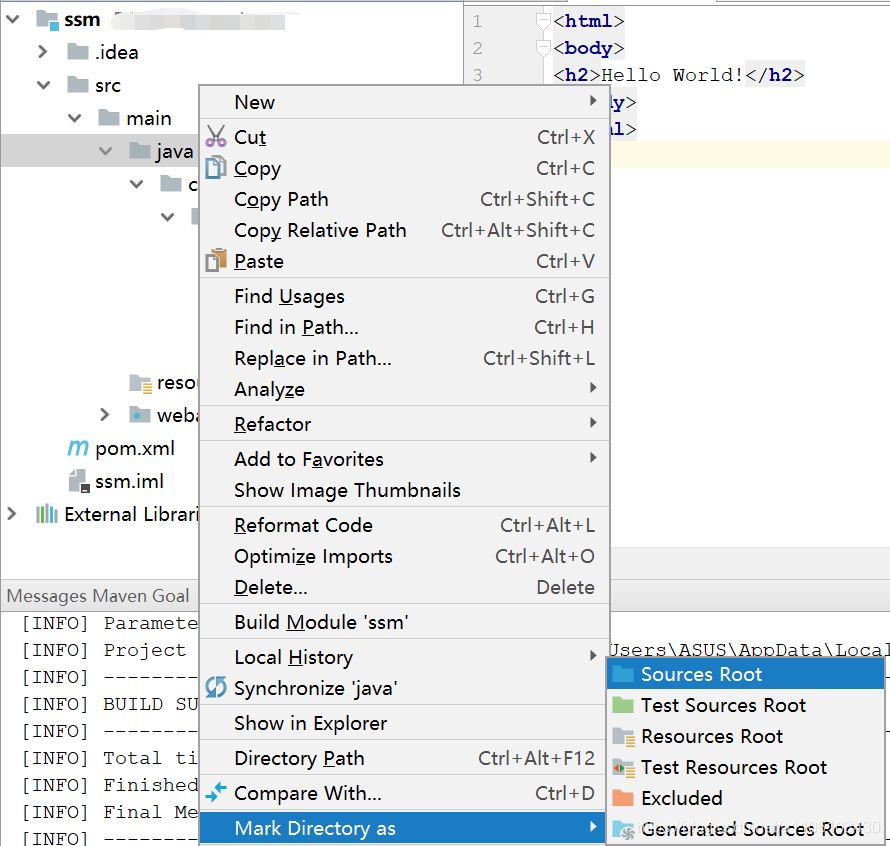Screen dimensions: 890x846
Task: Mark directory as Resources Root
Action: pos(745,736)
